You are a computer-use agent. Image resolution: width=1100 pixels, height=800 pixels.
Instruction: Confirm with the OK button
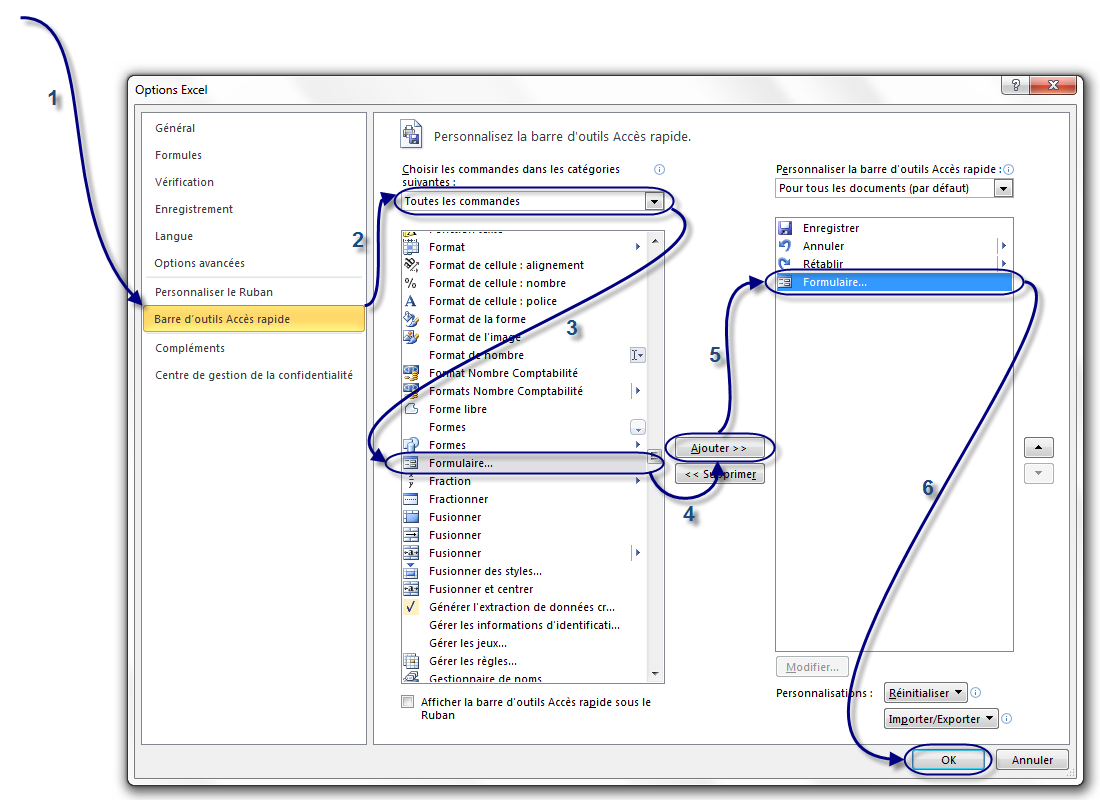[948, 760]
